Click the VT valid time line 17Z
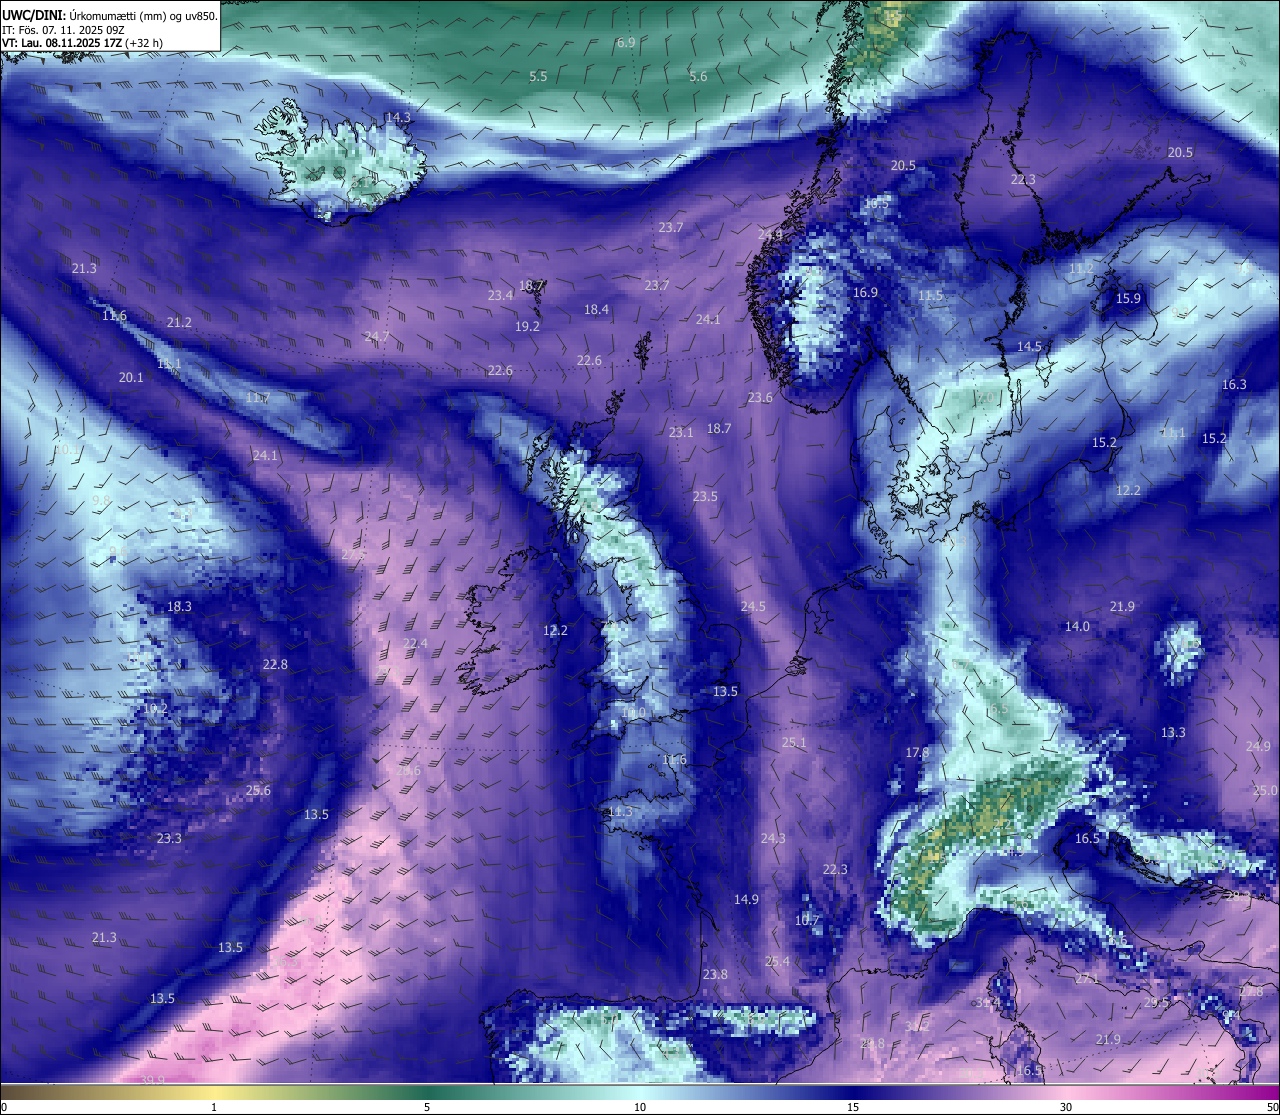 [x=82, y=44]
